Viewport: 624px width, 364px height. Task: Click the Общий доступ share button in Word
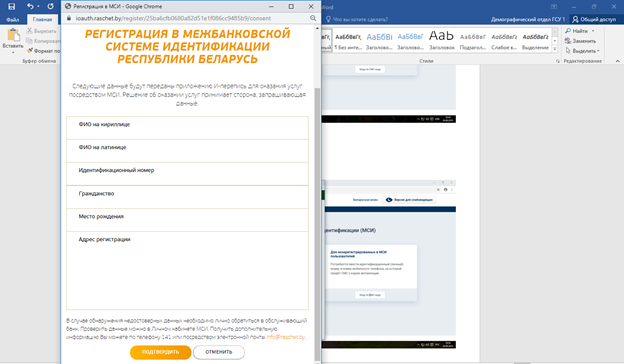[594, 19]
